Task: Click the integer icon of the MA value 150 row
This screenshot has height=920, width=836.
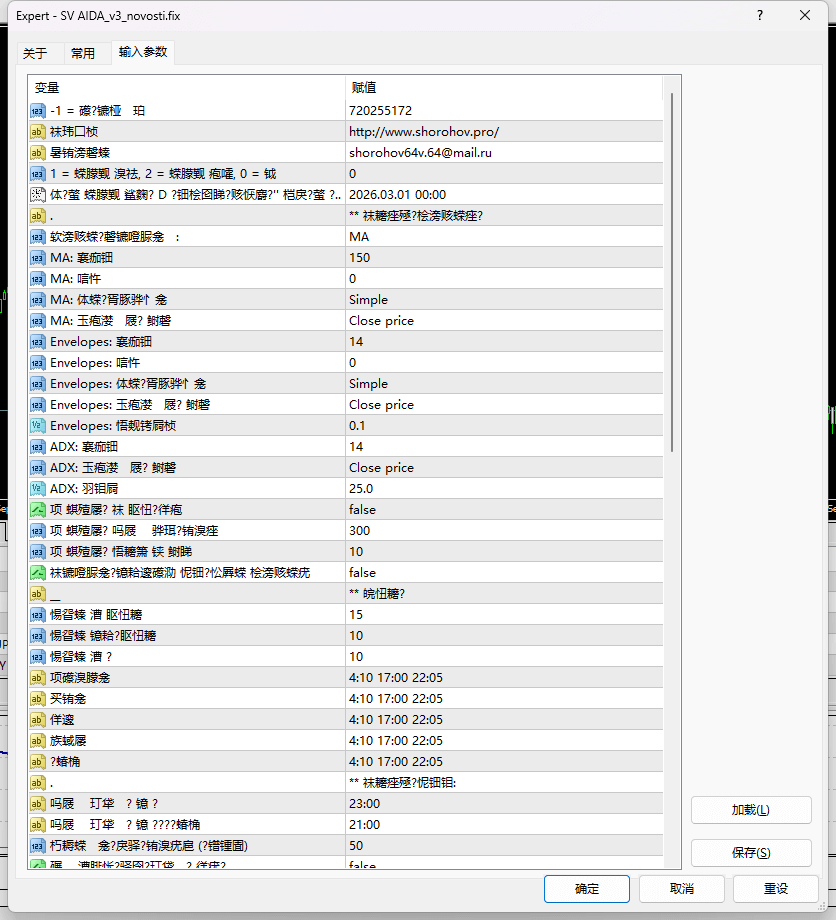Action: [x=38, y=258]
